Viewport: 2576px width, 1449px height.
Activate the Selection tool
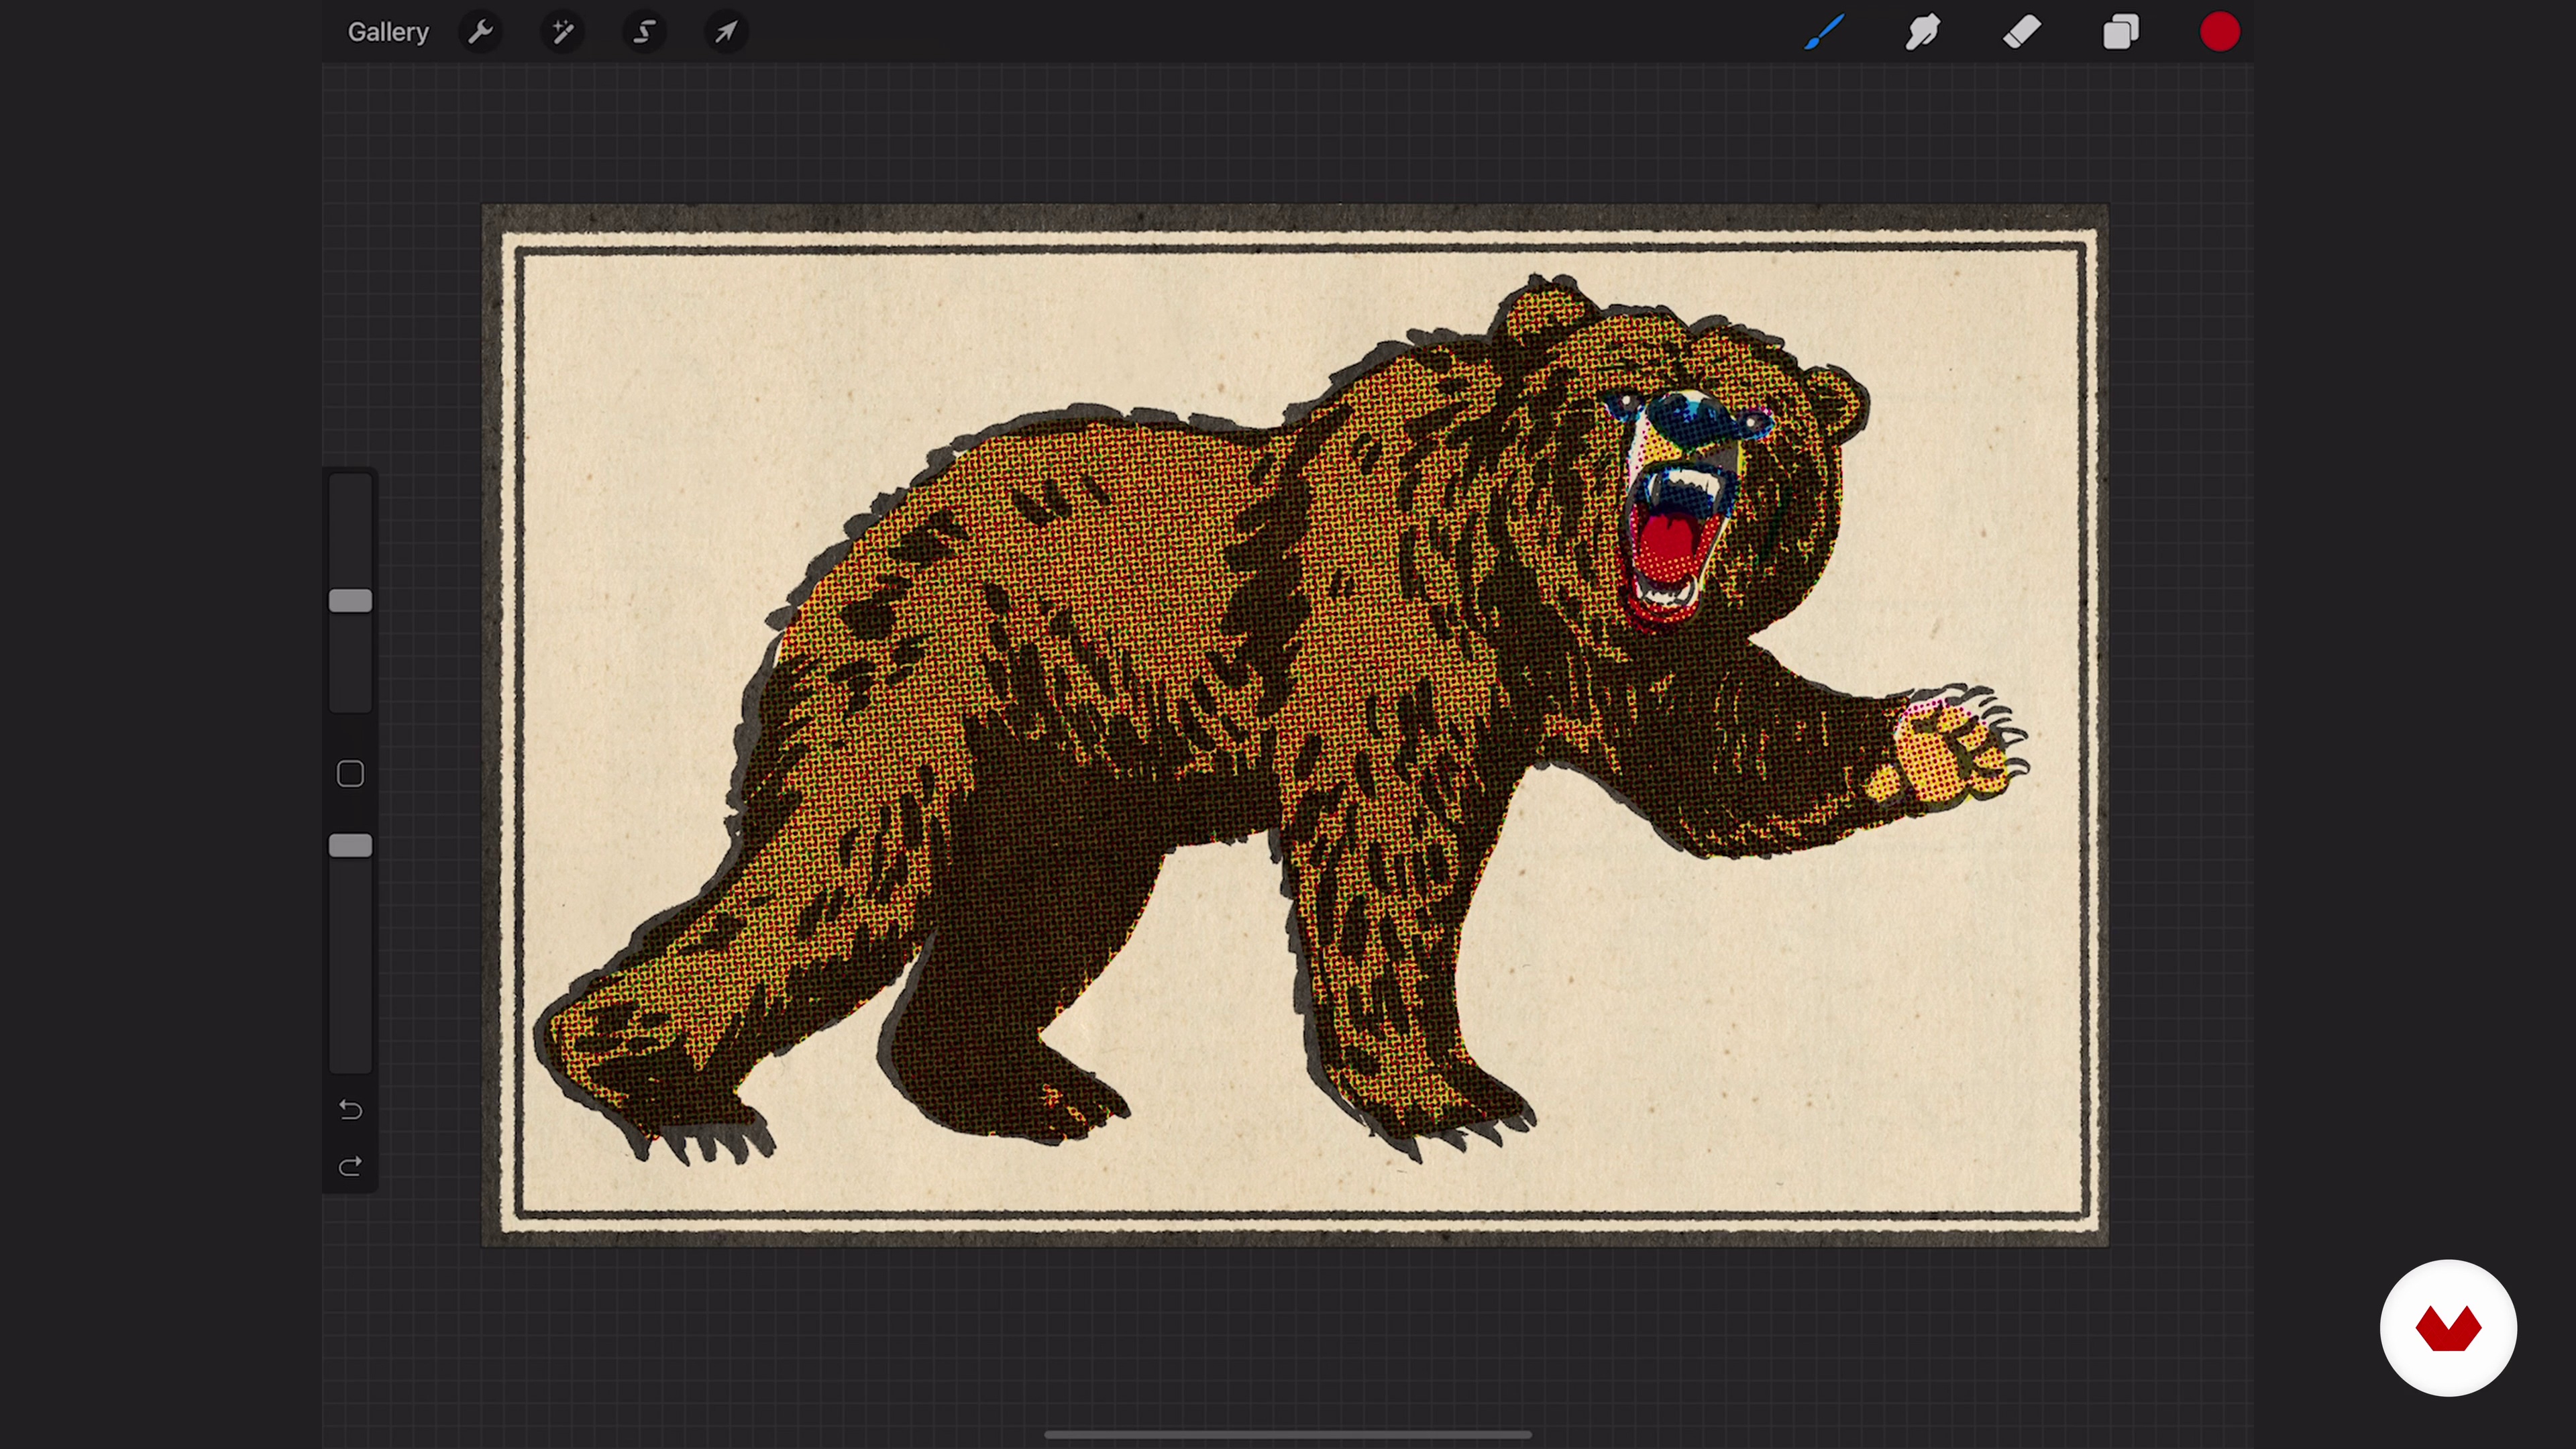click(645, 32)
